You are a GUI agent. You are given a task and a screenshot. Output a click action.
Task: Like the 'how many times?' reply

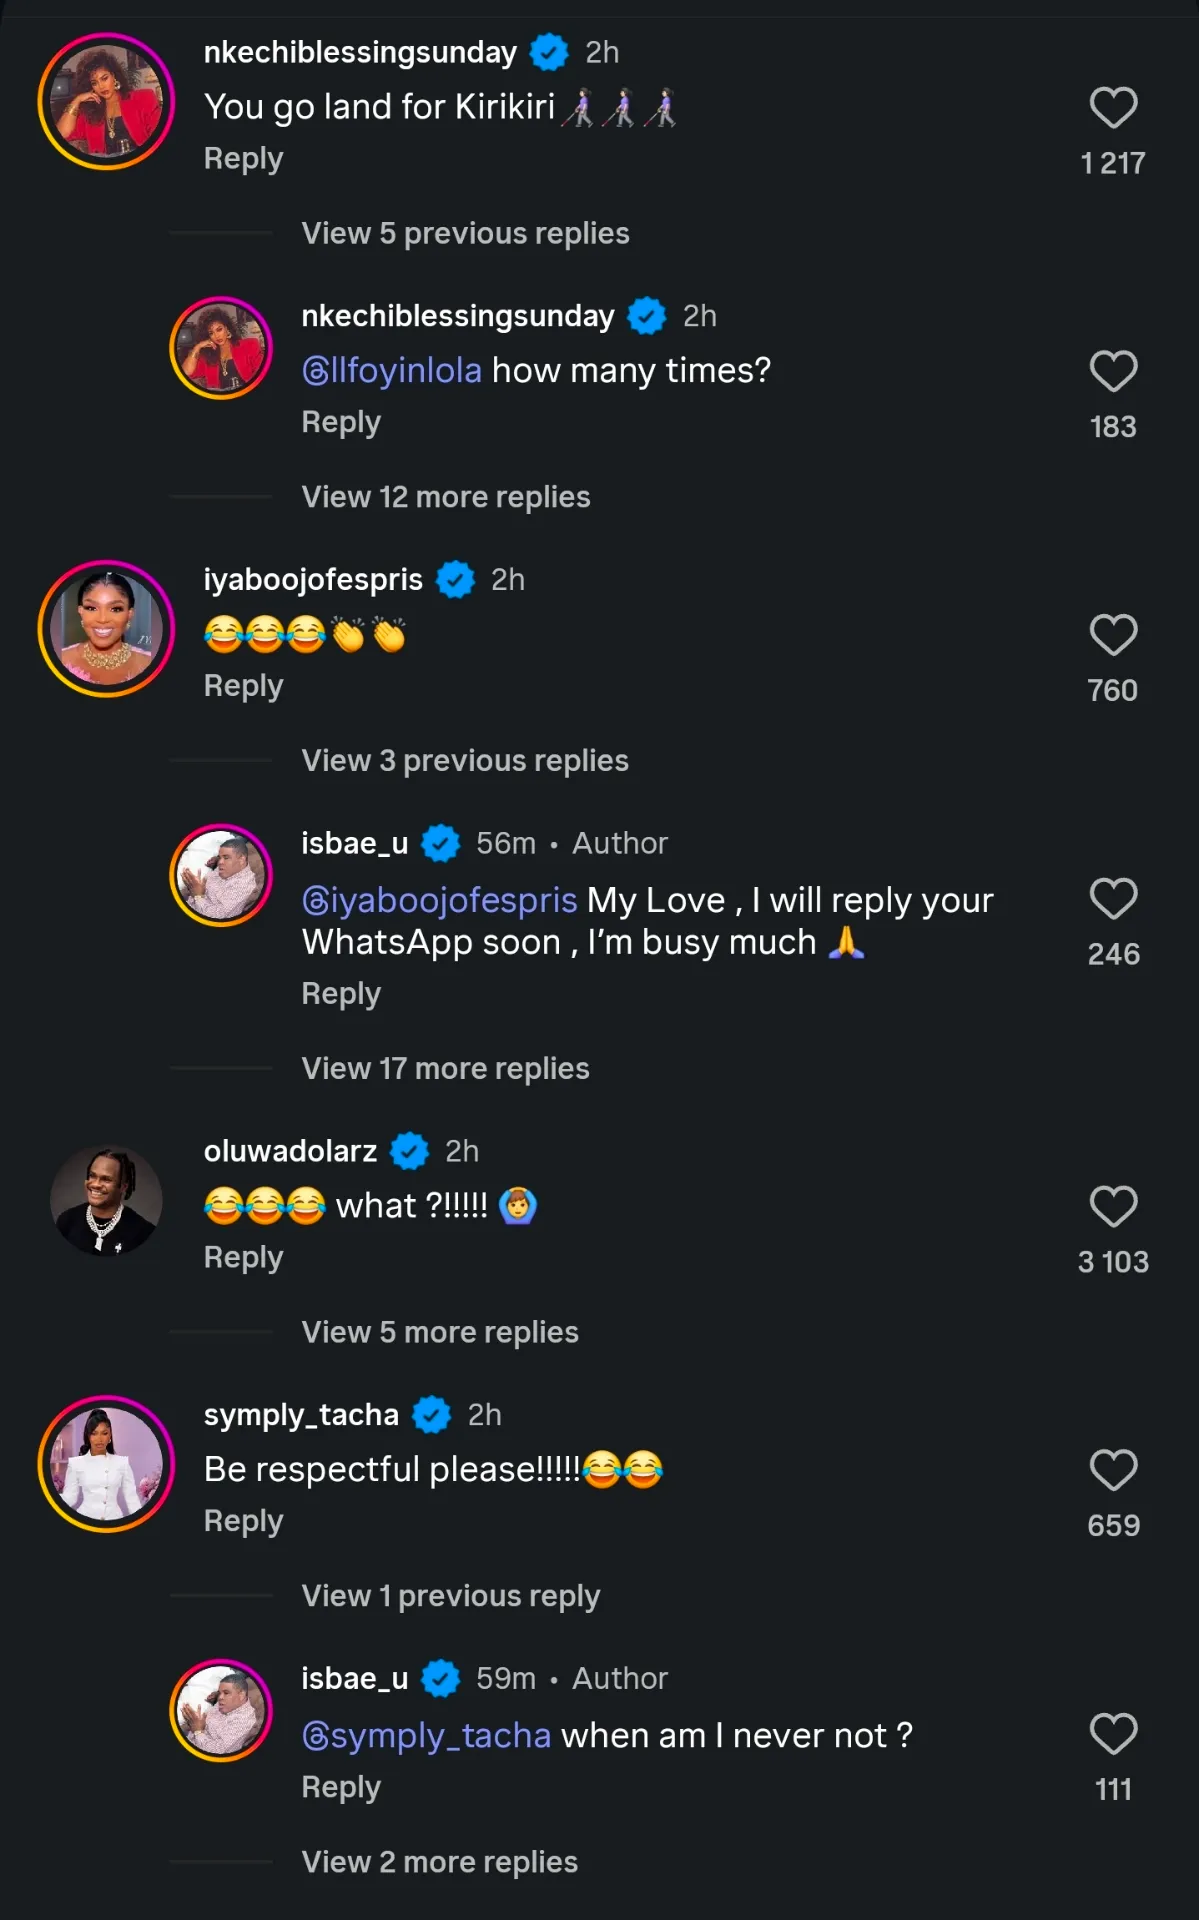click(1113, 372)
